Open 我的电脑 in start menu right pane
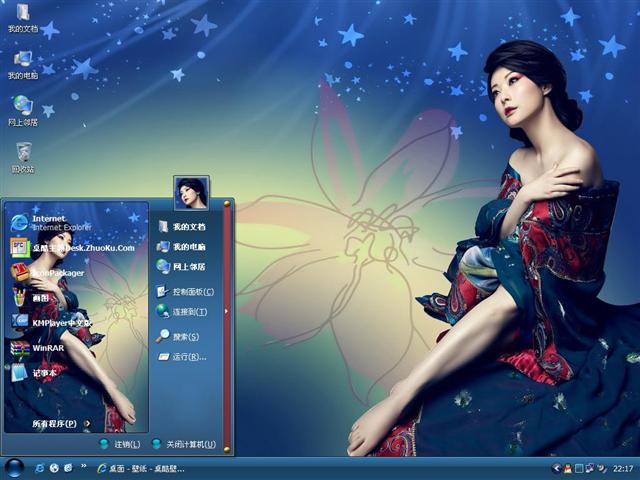Viewport: 640px width, 480px height. (x=182, y=247)
